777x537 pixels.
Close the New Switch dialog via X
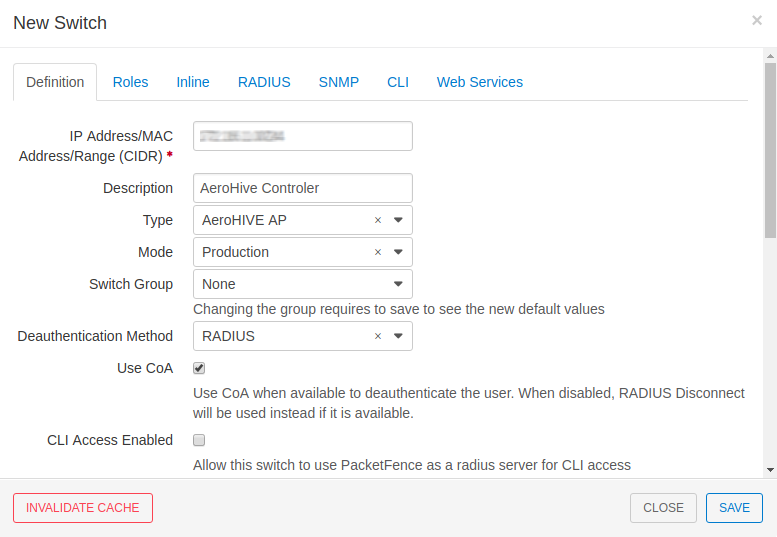pyautogui.click(x=757, y=20)
